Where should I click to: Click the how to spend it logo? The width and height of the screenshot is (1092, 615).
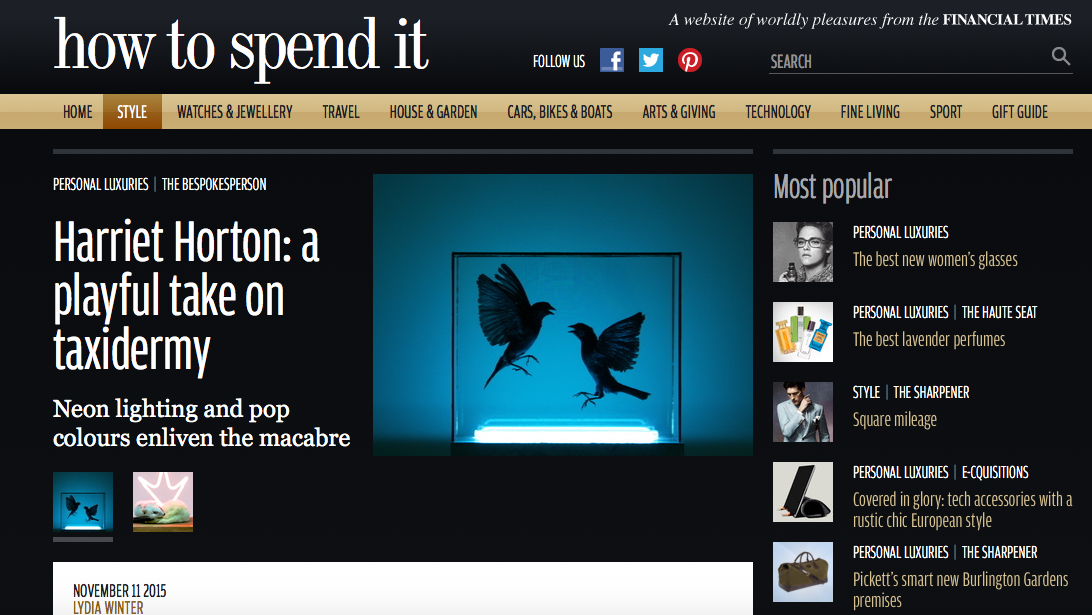(x=241, y=47)
